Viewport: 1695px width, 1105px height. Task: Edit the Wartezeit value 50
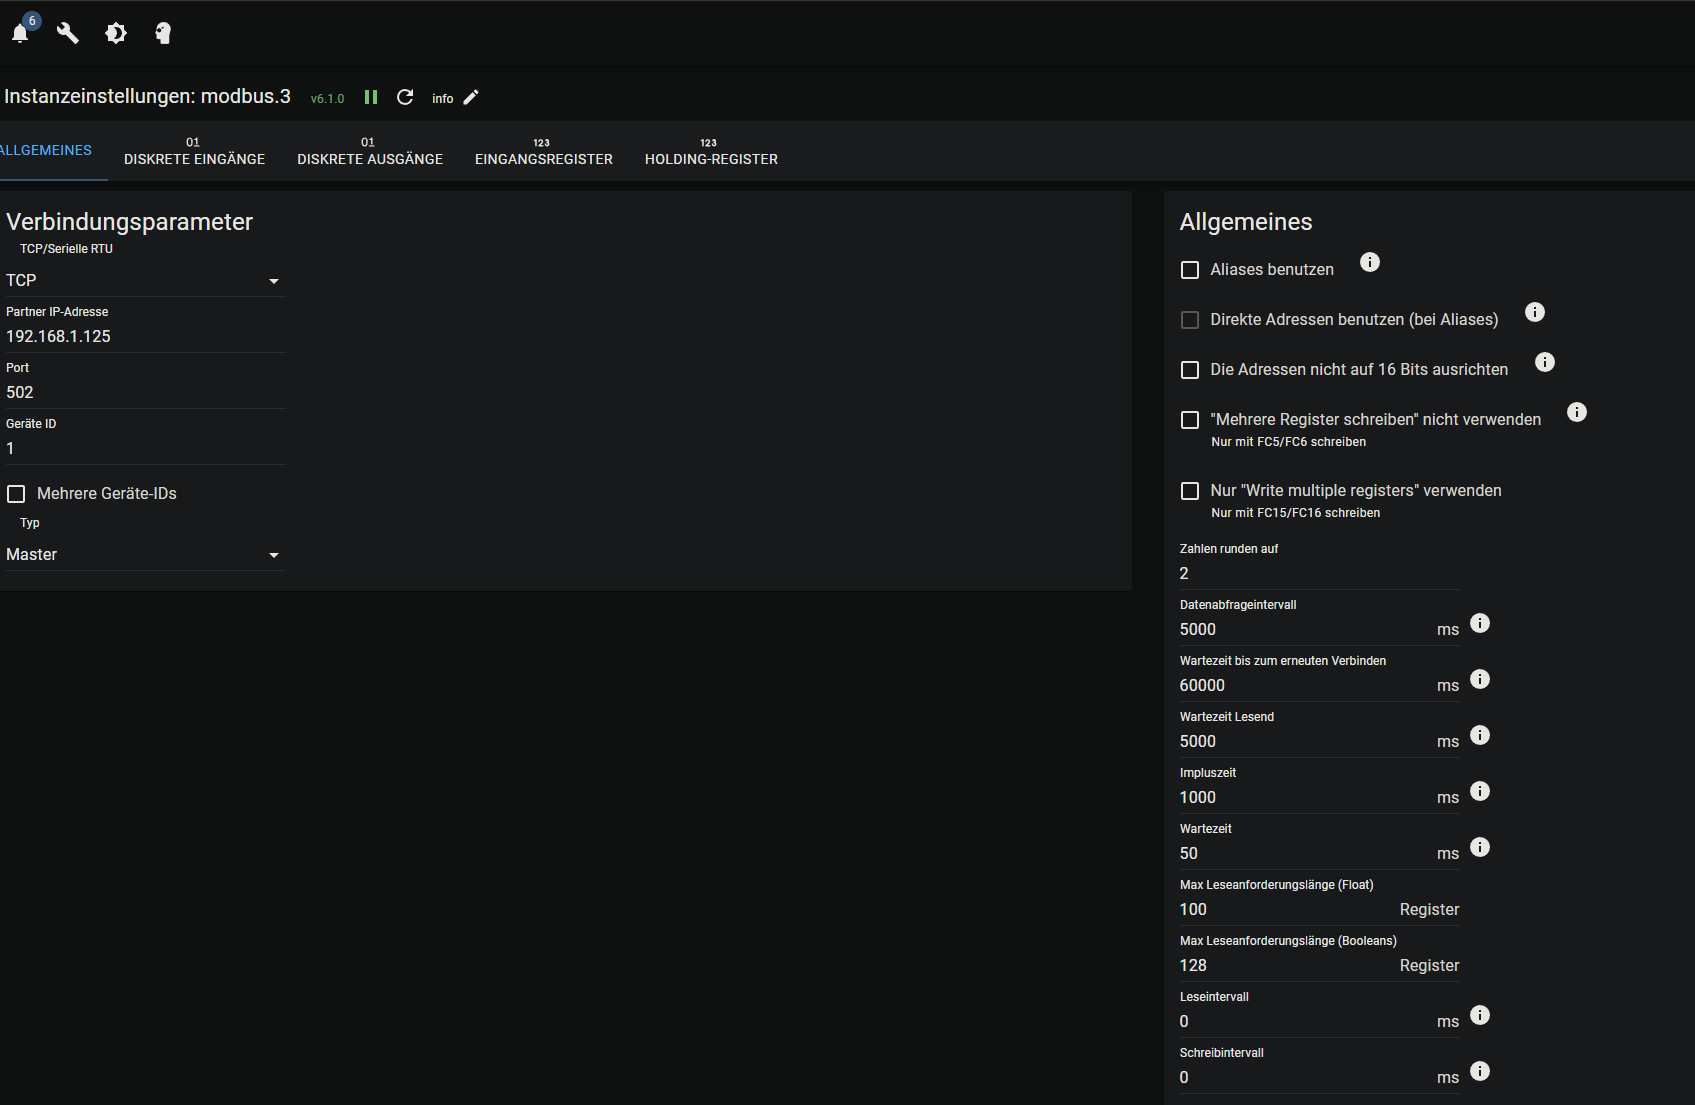click(1305, 854)
